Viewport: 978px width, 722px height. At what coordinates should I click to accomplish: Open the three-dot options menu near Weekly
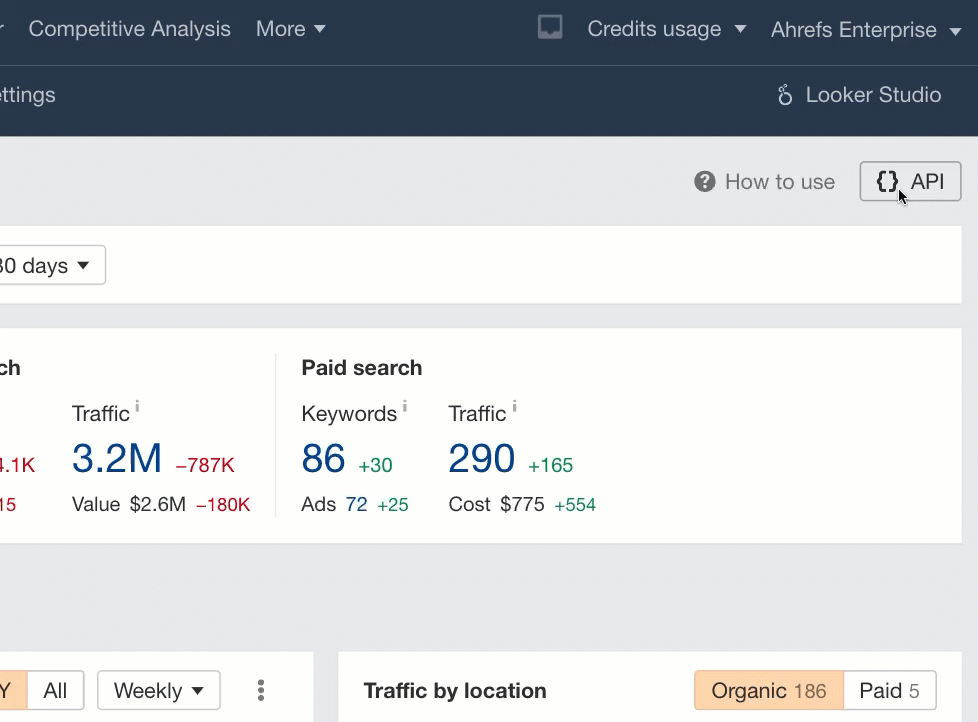pos(260,690)
